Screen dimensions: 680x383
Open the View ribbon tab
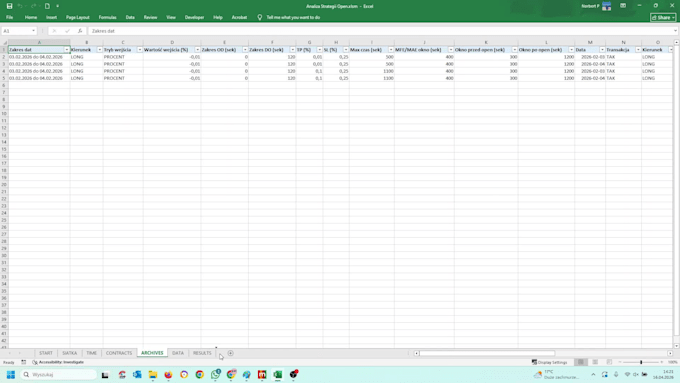tap(171, 17)
